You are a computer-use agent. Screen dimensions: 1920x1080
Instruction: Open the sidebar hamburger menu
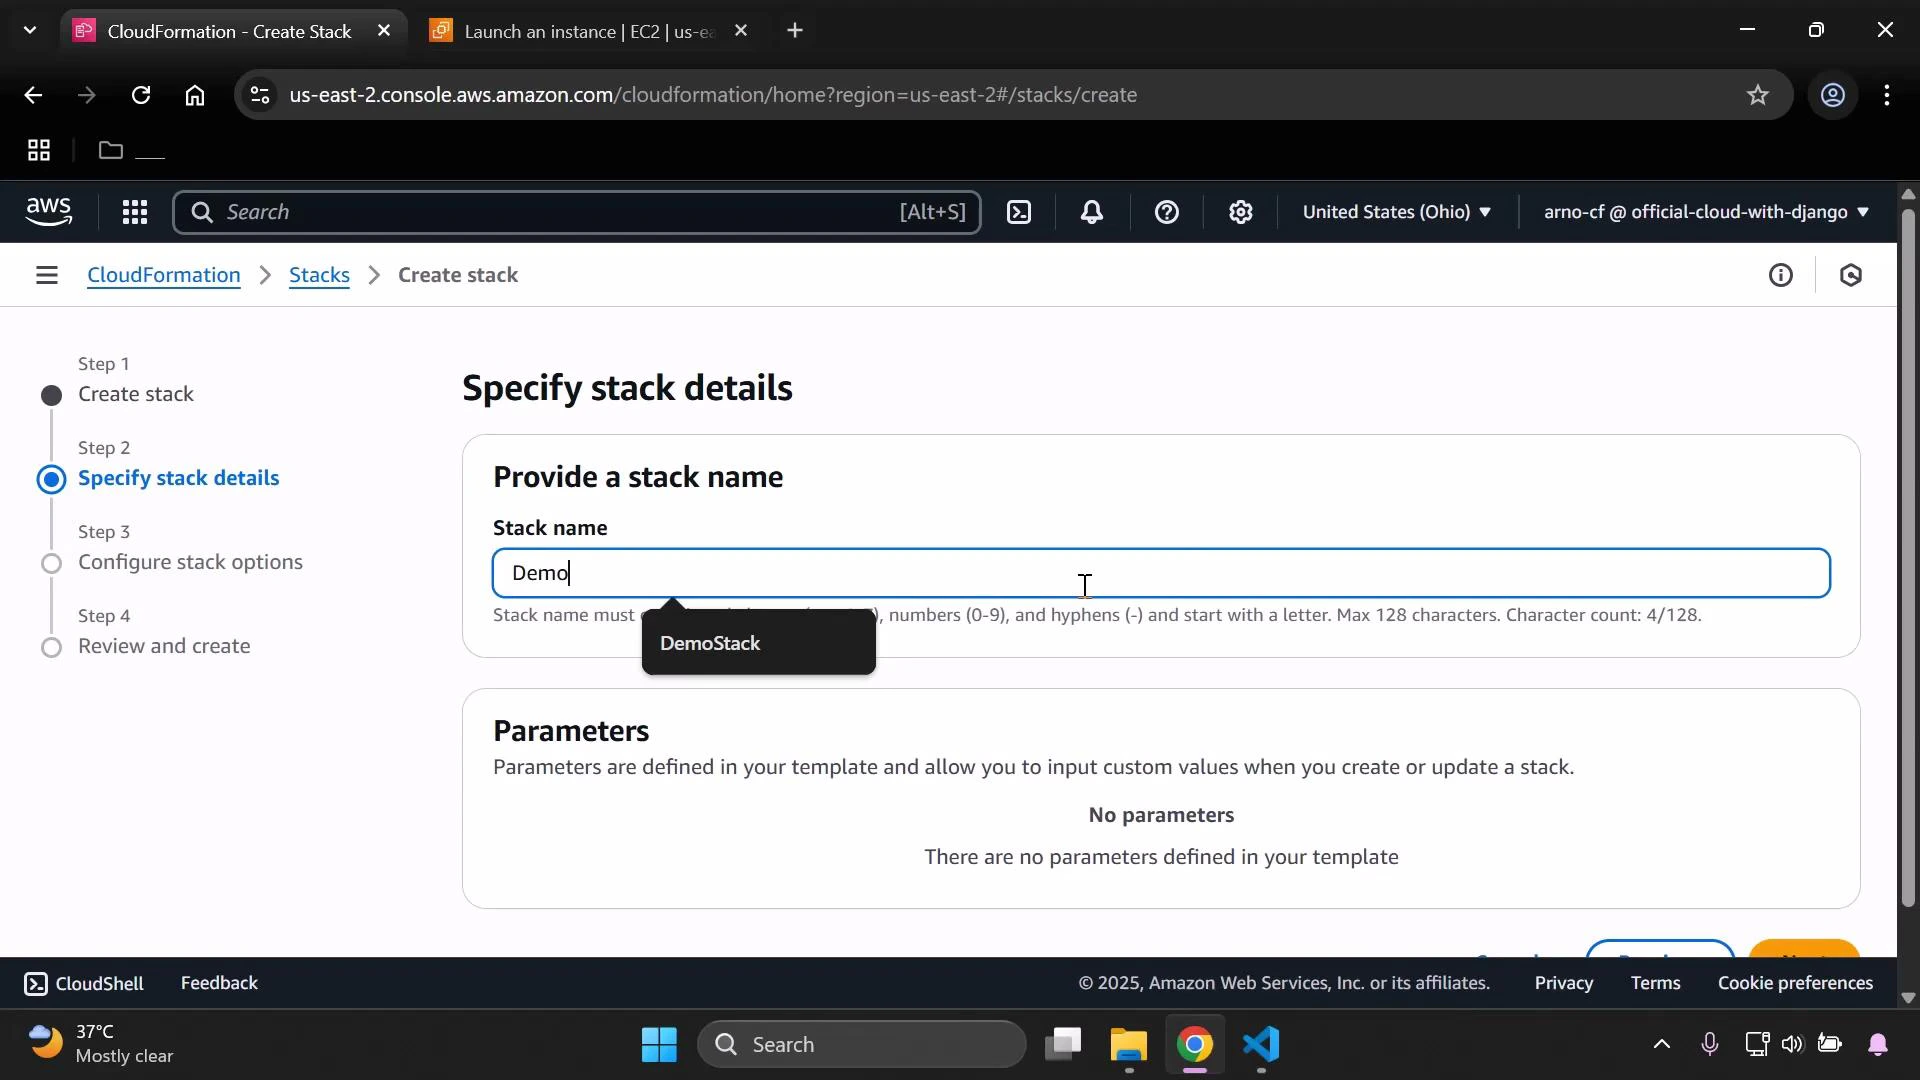[x=46, y=274]
